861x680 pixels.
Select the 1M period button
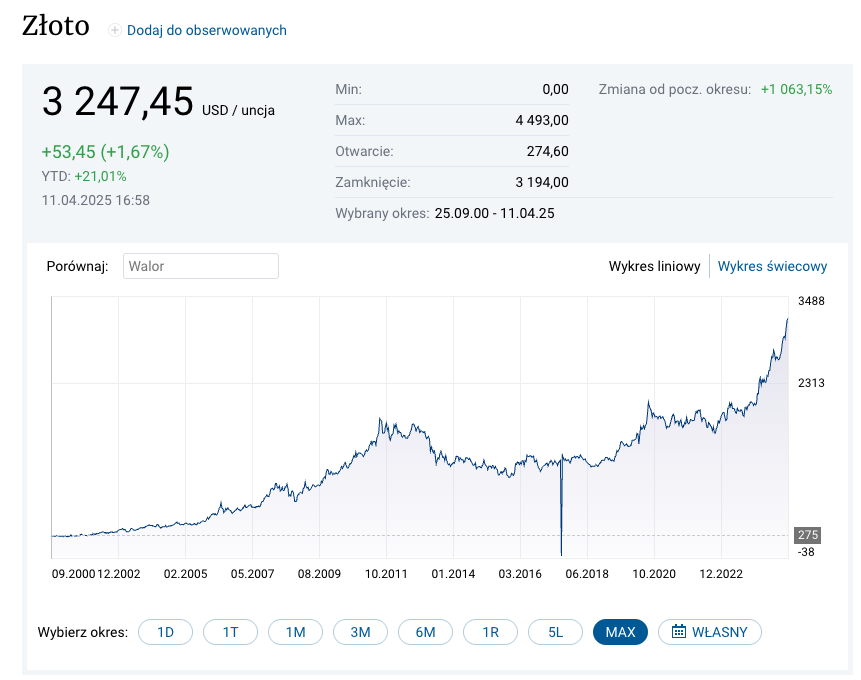coord(295,632)
